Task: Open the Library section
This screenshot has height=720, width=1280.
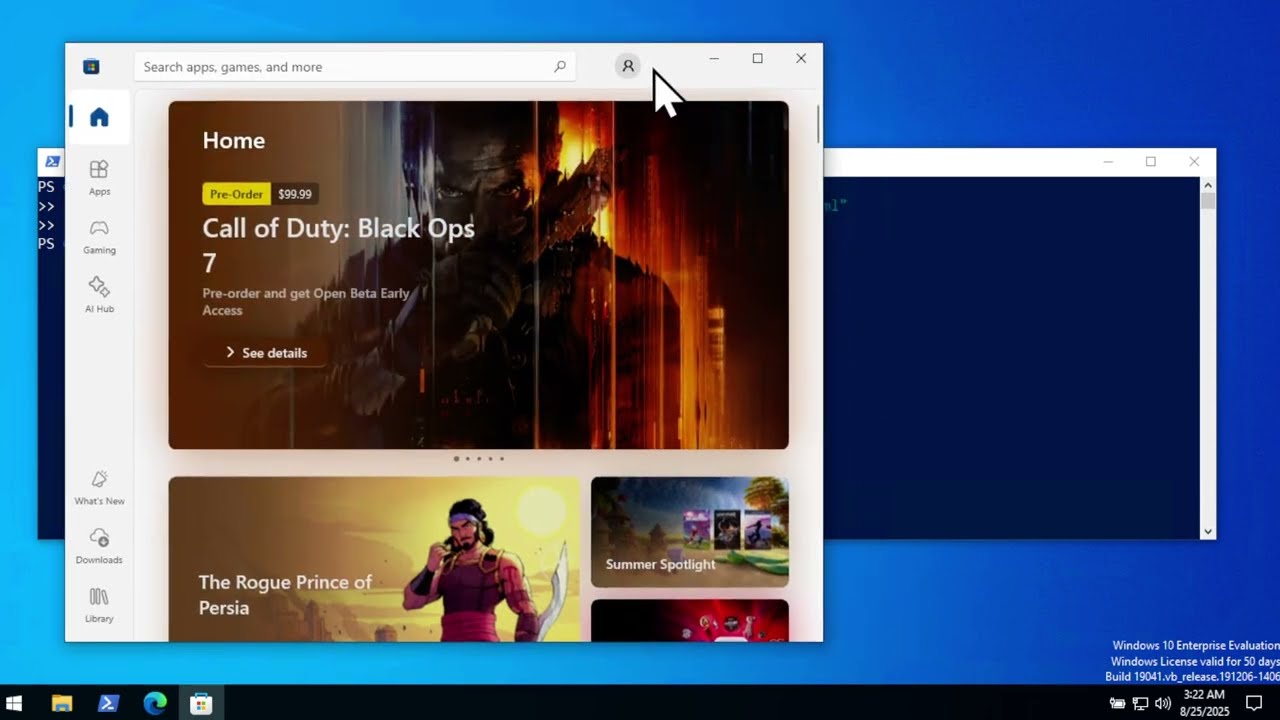Action: (x=99, y=605)
